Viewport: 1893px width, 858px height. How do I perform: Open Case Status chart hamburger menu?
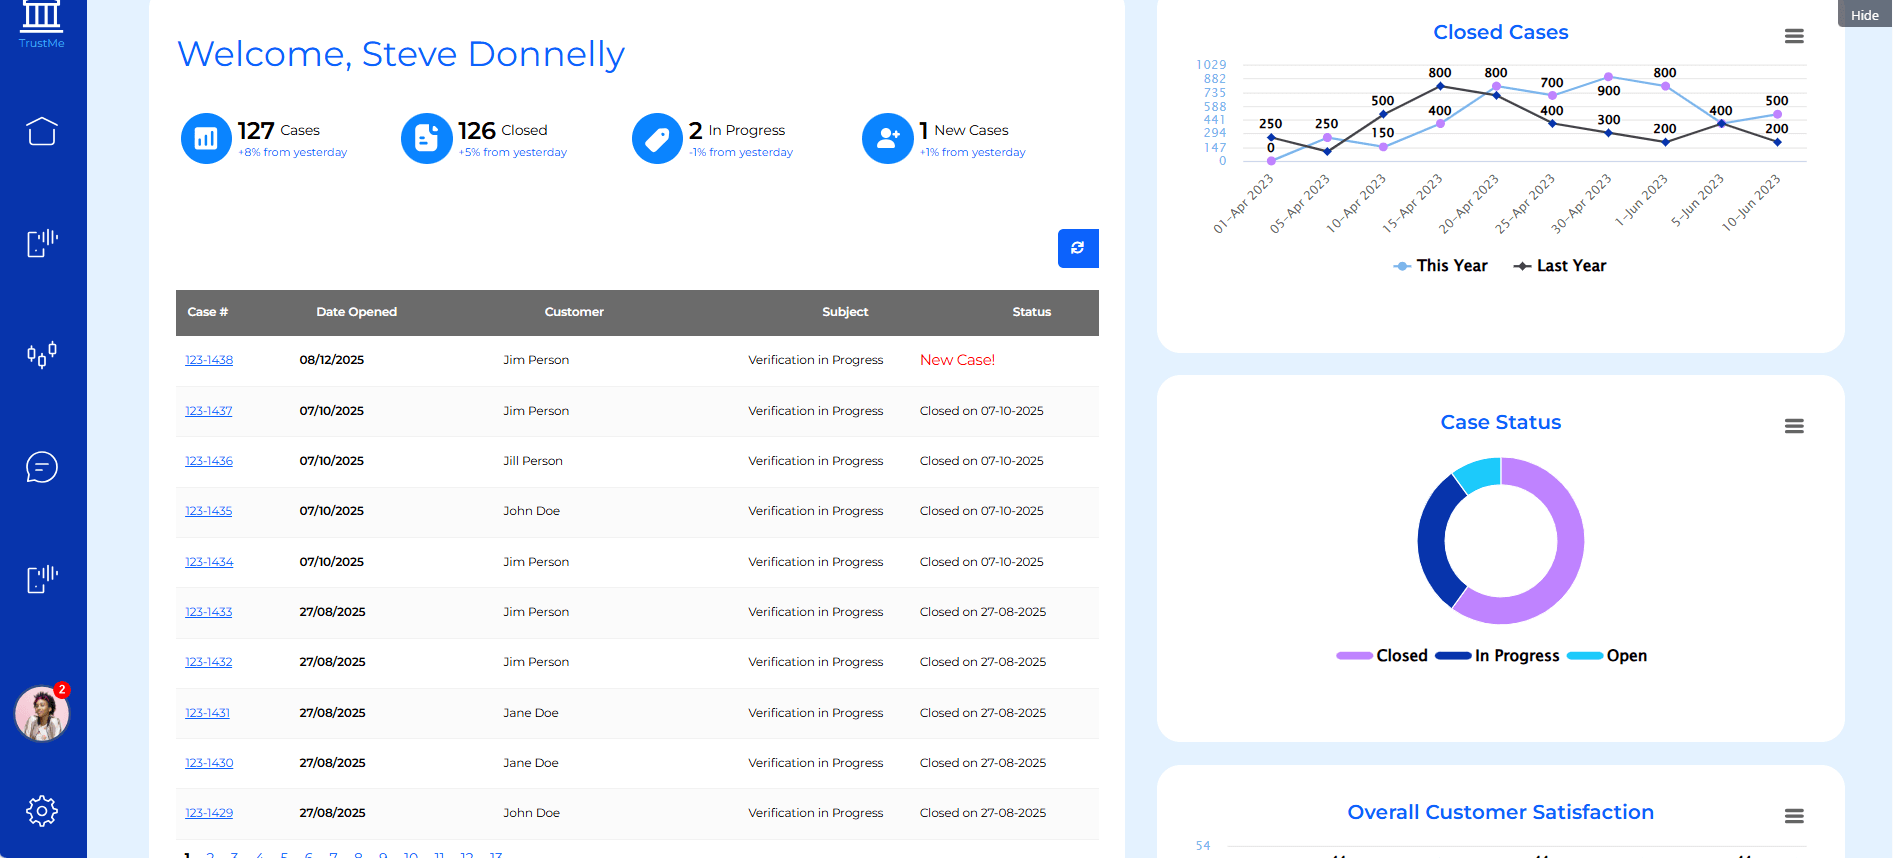tap(1794, 426)
